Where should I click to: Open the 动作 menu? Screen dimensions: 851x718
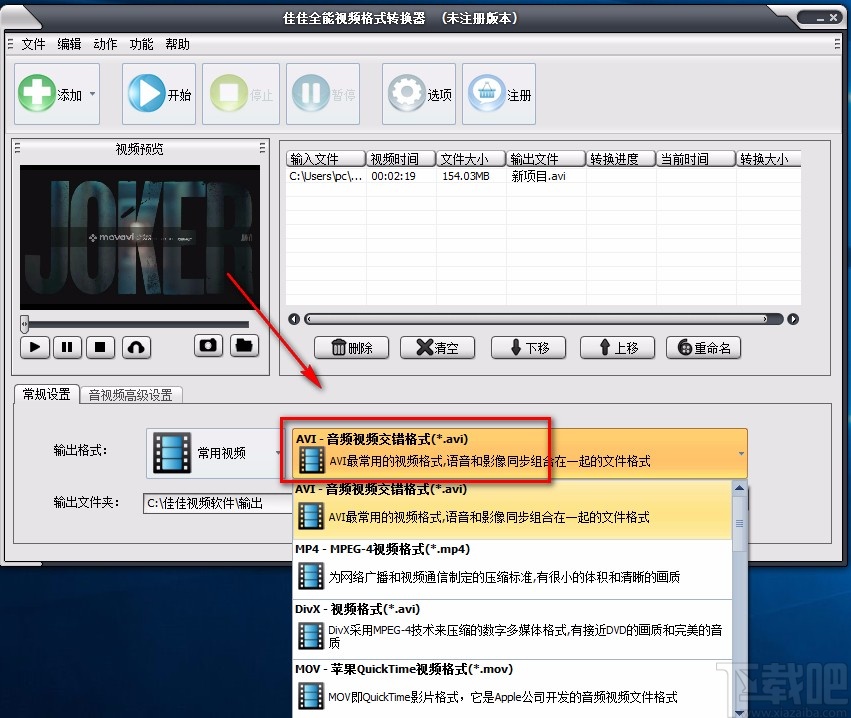(105, 44)
